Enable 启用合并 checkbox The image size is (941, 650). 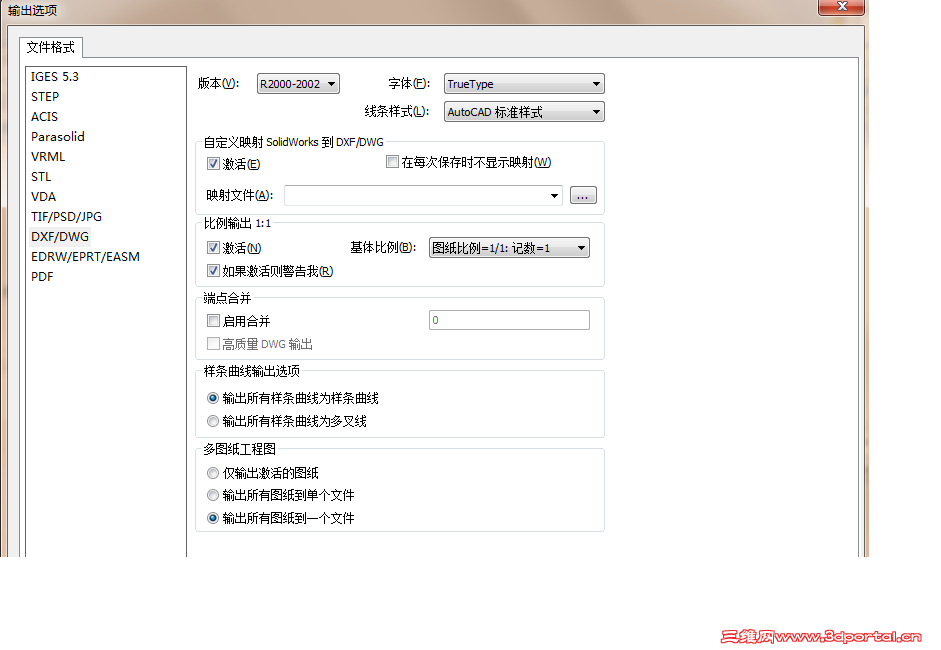tap(213, 320)
